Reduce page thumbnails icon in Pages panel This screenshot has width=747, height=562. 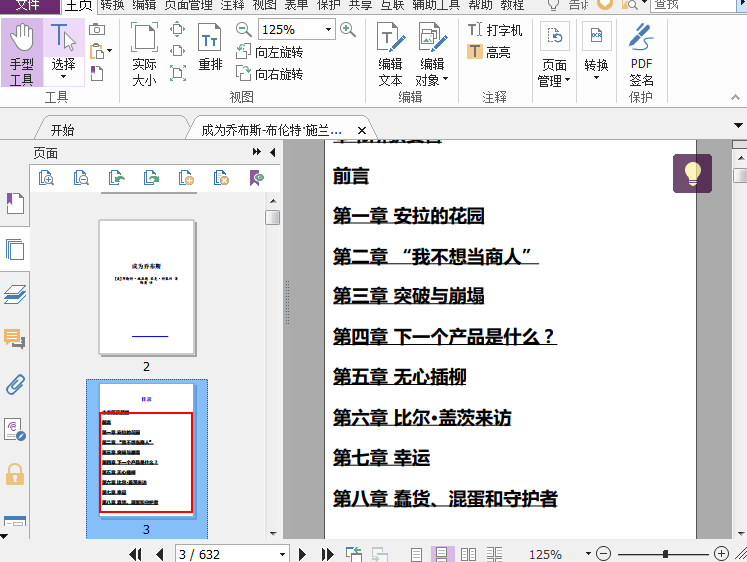tap(81, 178)
